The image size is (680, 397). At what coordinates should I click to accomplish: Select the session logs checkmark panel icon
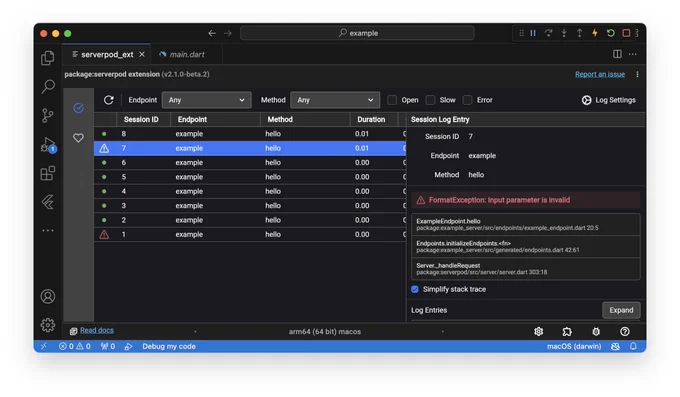pyautogui.click(x=78, y=108)
